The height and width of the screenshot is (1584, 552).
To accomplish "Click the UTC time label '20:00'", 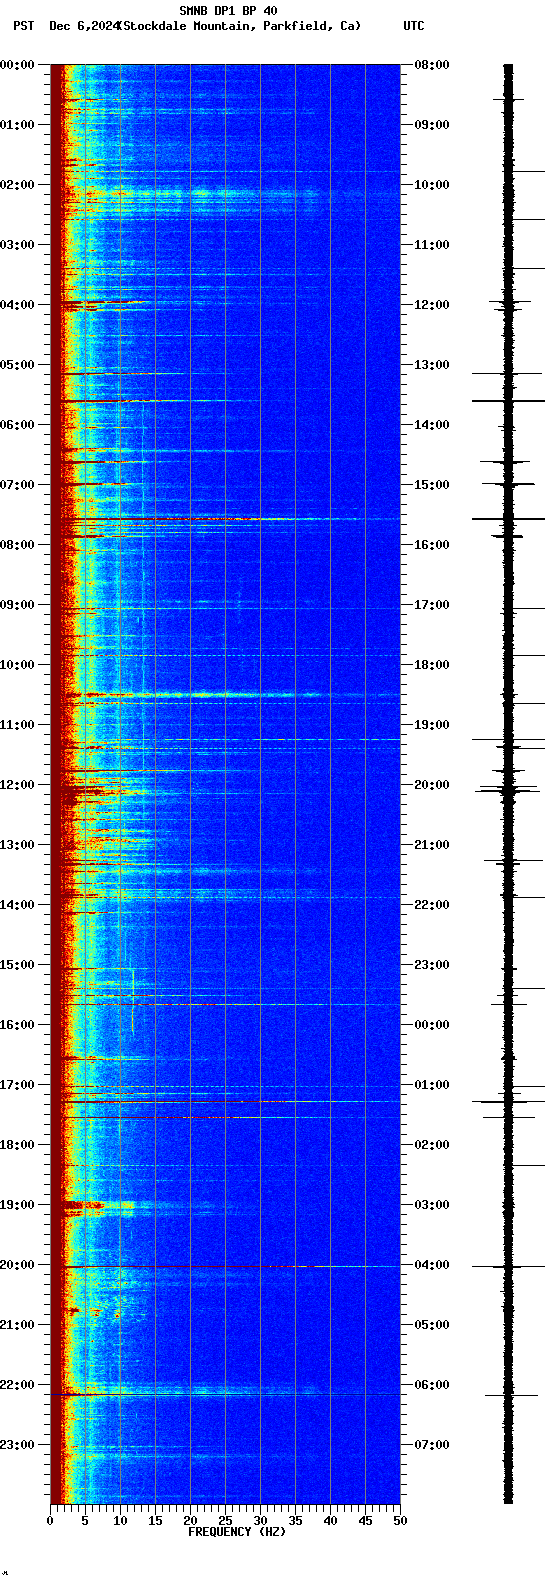I will click(x=432, y=785).
